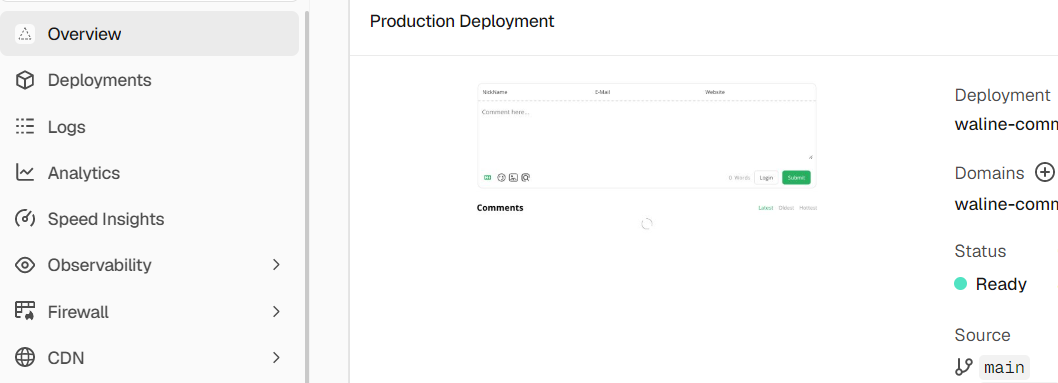The image size is (1058, 383).
Task: Open the Firewall section
Action: tap(149, 312)
